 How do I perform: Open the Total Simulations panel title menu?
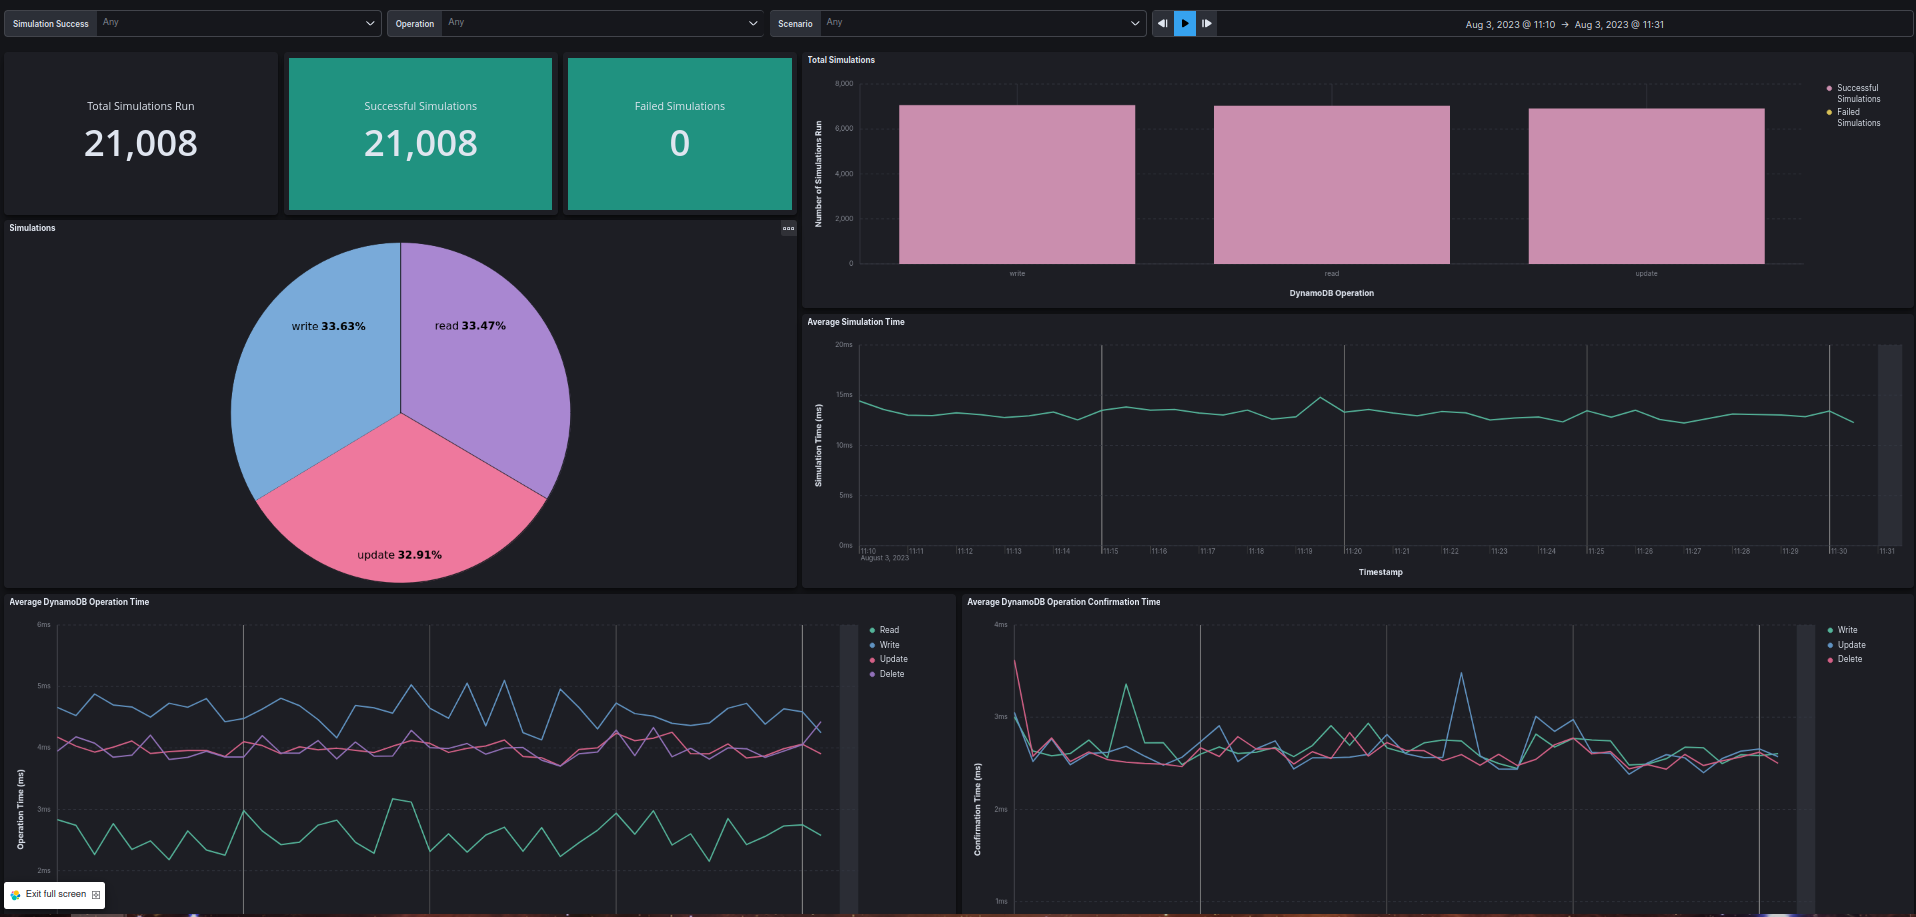click(x=841, y=60)
